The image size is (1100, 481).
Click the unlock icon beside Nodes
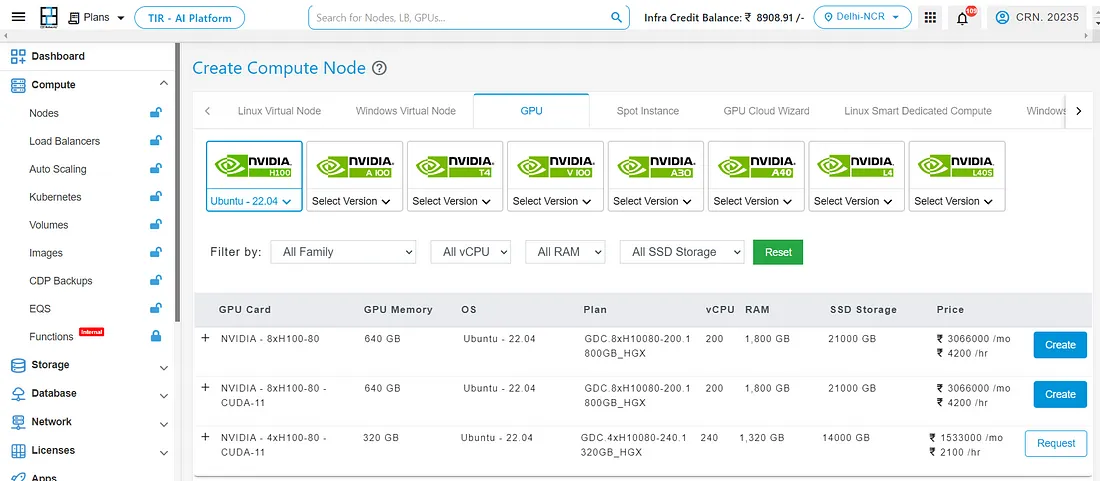click(x=156, y=112)
